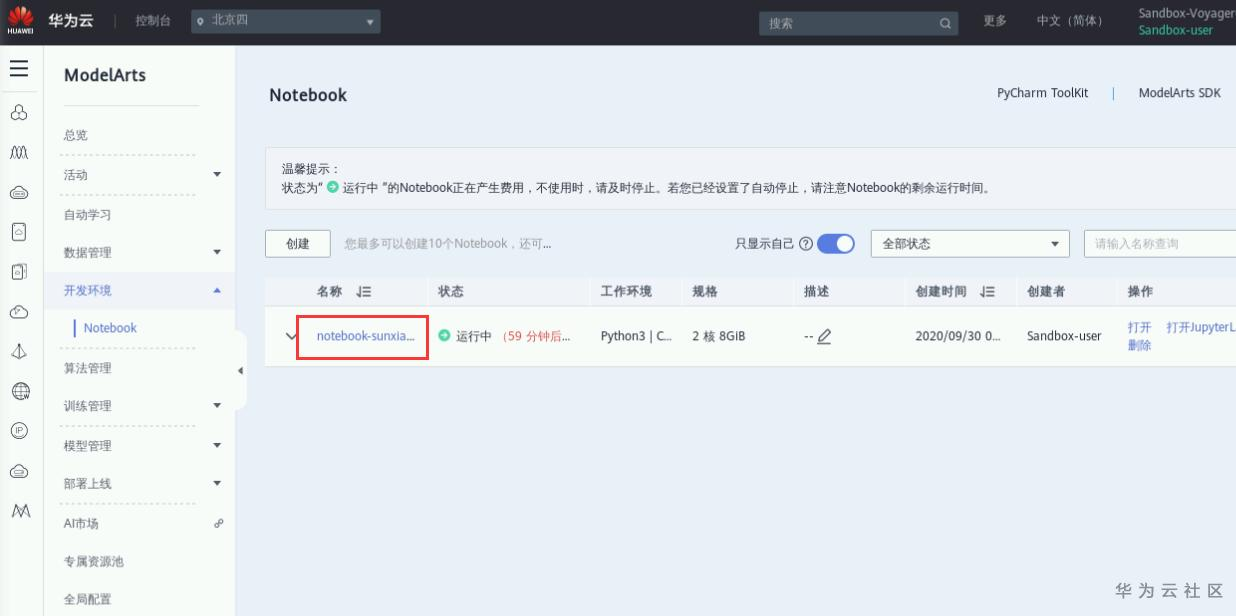Click the bottom M-shaped icon in left rail
1236x616 pixels.
pyautogui.click(x=19, y=511)
